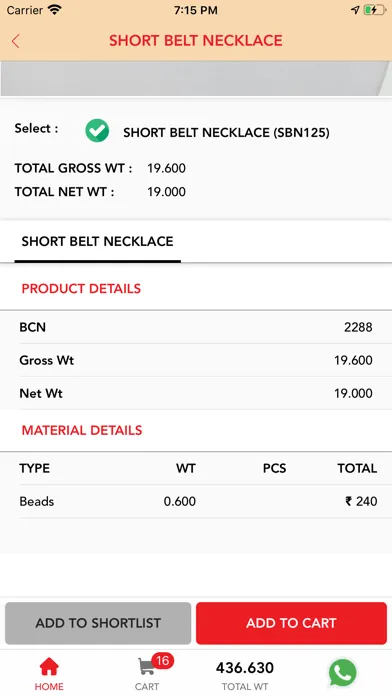Tap the TOTAL WT 436.630 indicator
This screenshot has height=696, width=392.
point(245,675)
